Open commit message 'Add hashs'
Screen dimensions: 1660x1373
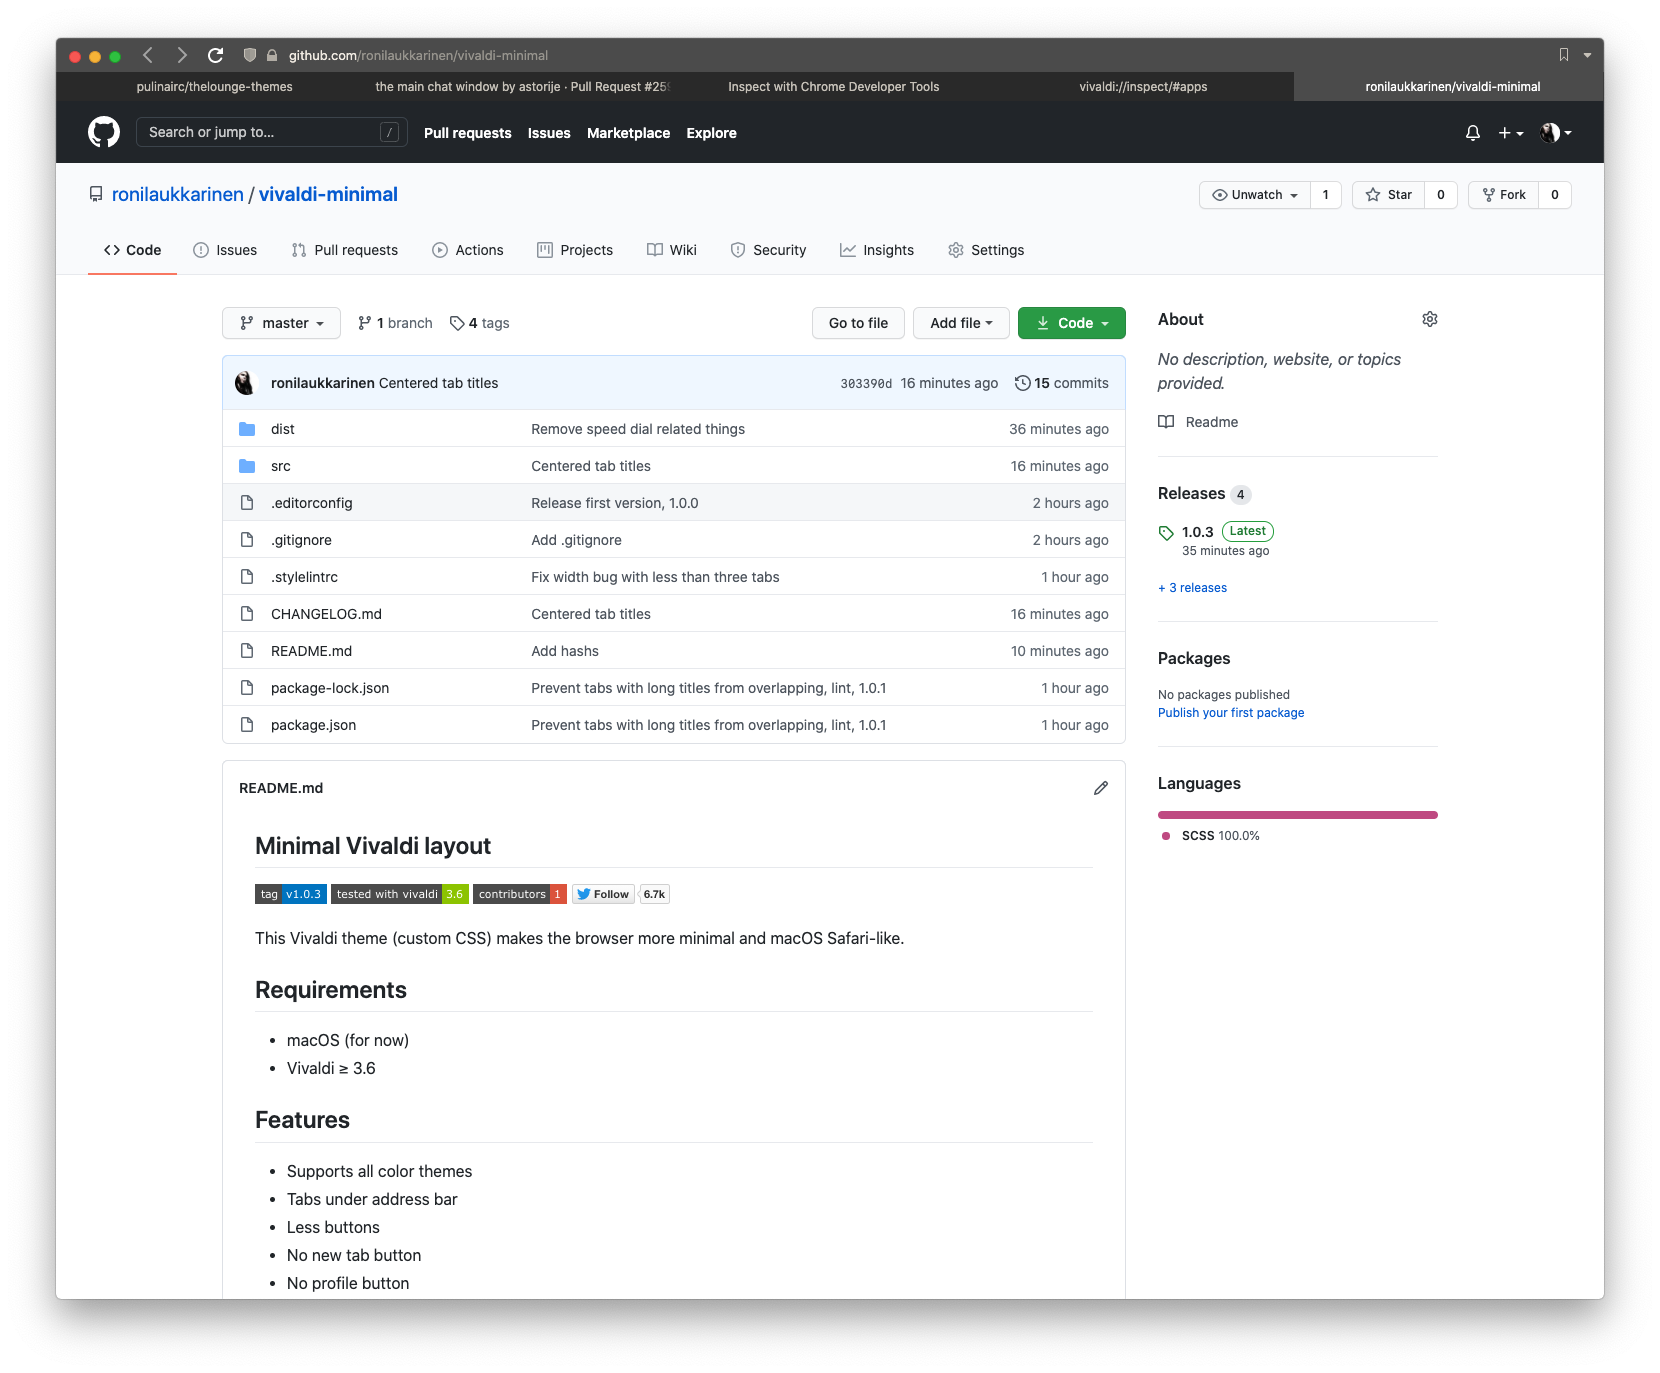(565, 651)
